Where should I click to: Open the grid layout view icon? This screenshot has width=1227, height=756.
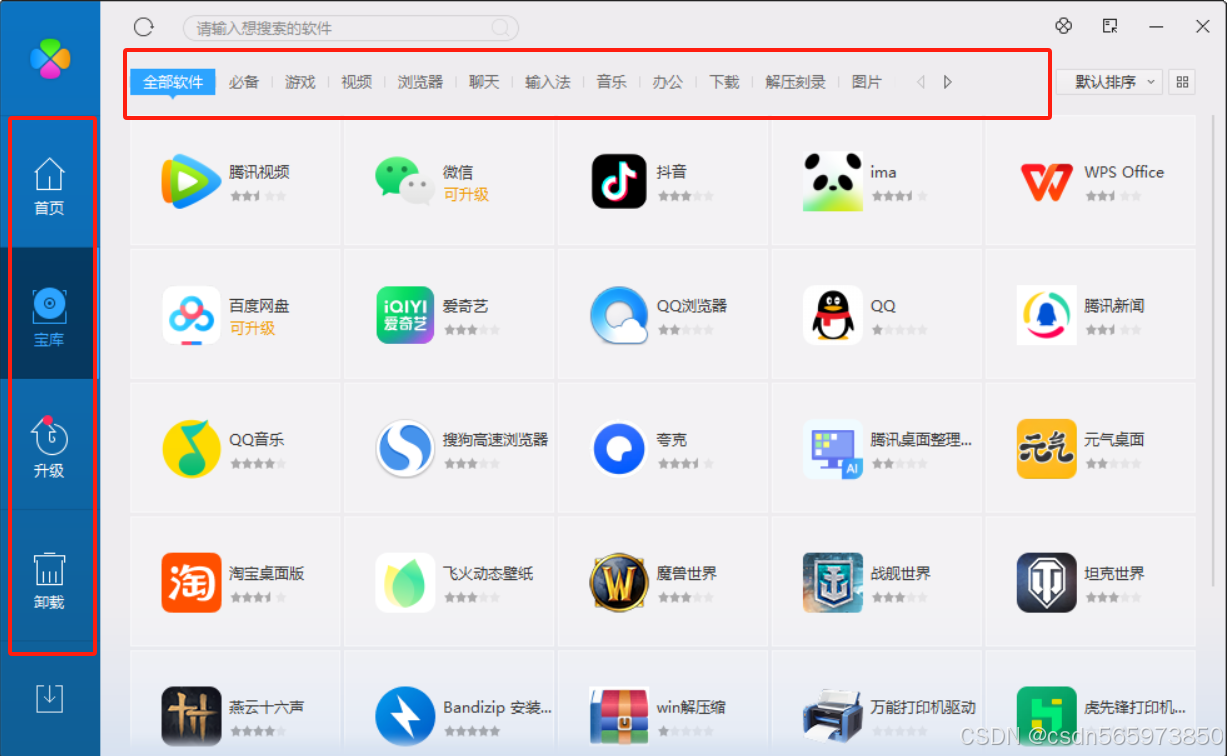click(1182, 82)
